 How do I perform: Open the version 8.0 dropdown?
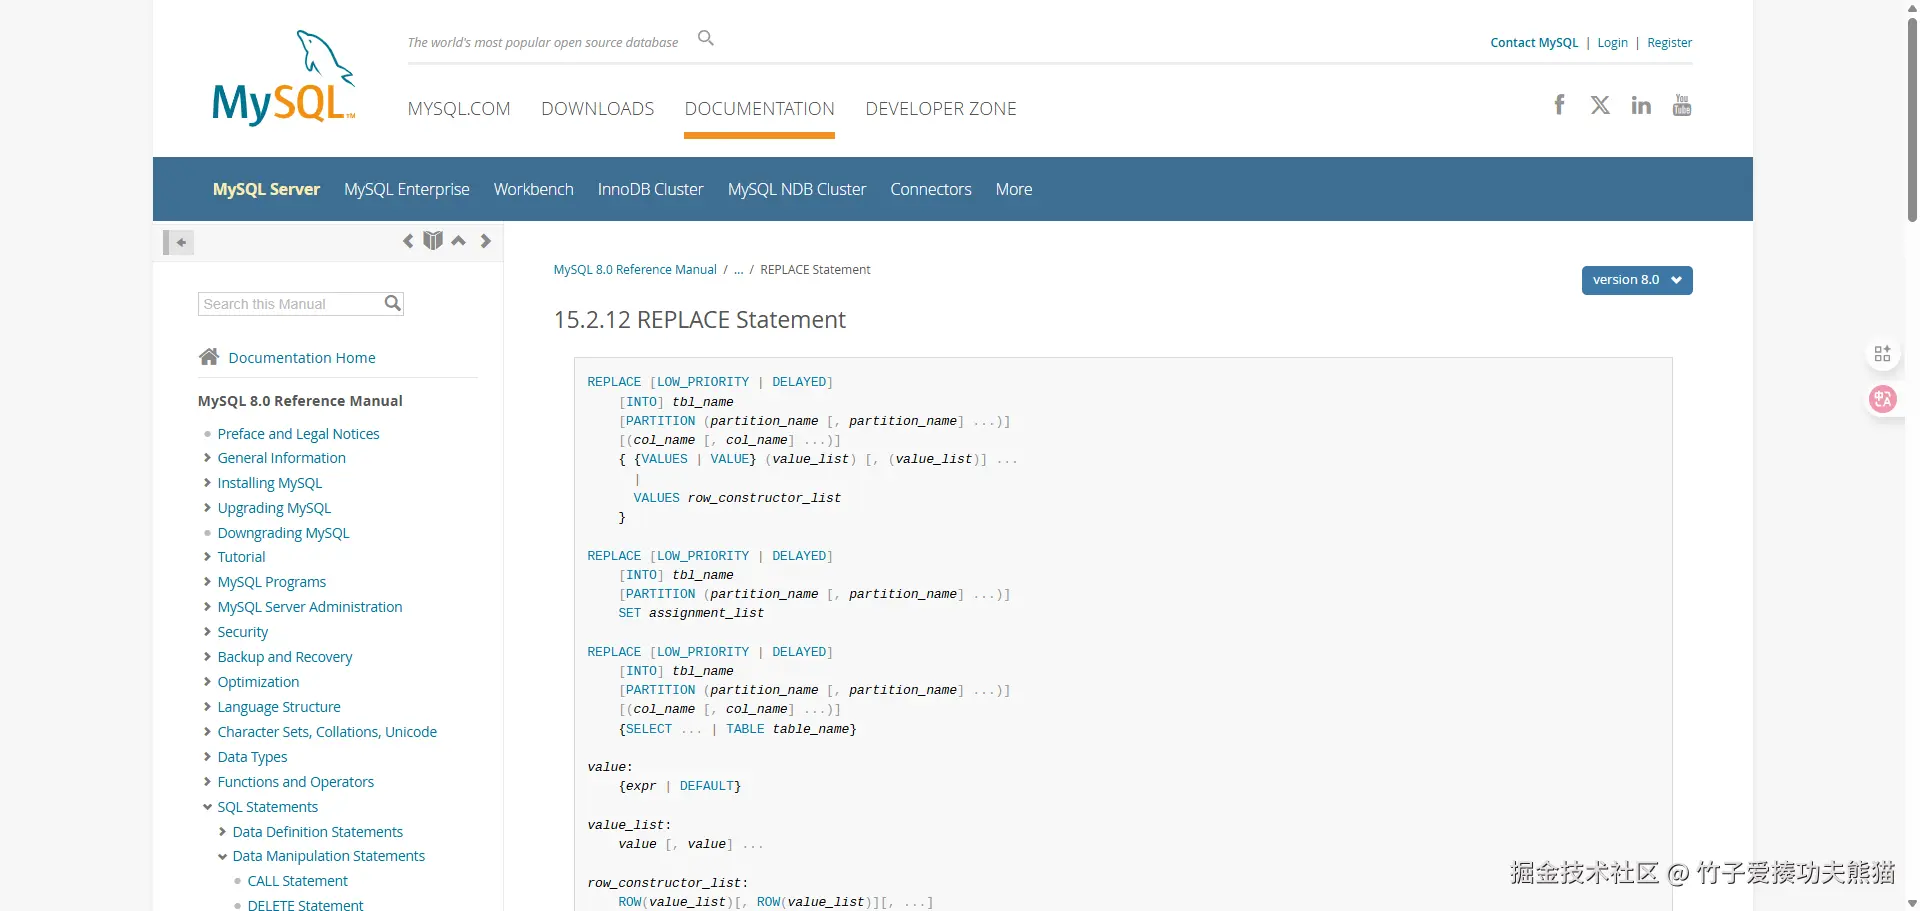pyautogui.click(x=1636, y=280)
